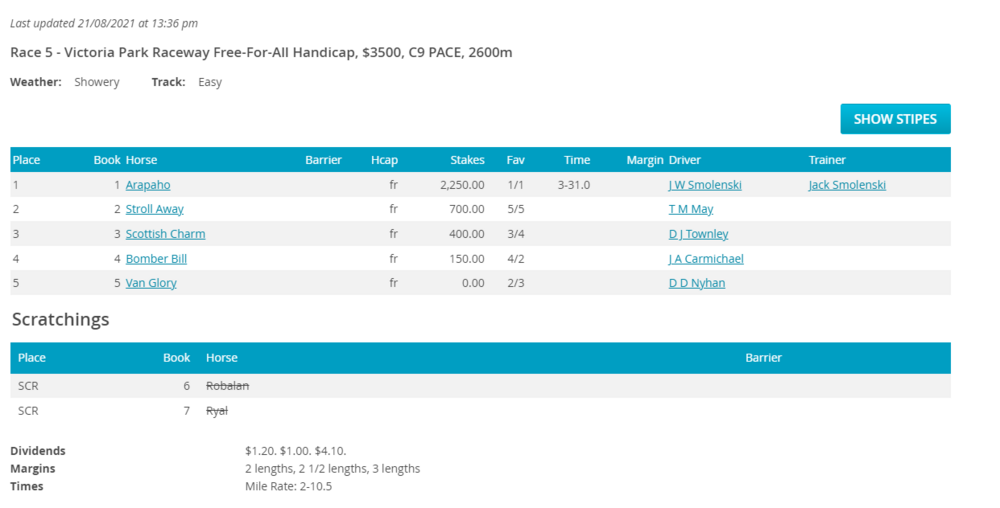
Task: Click the Fav column header
Action: coord(515,160)
